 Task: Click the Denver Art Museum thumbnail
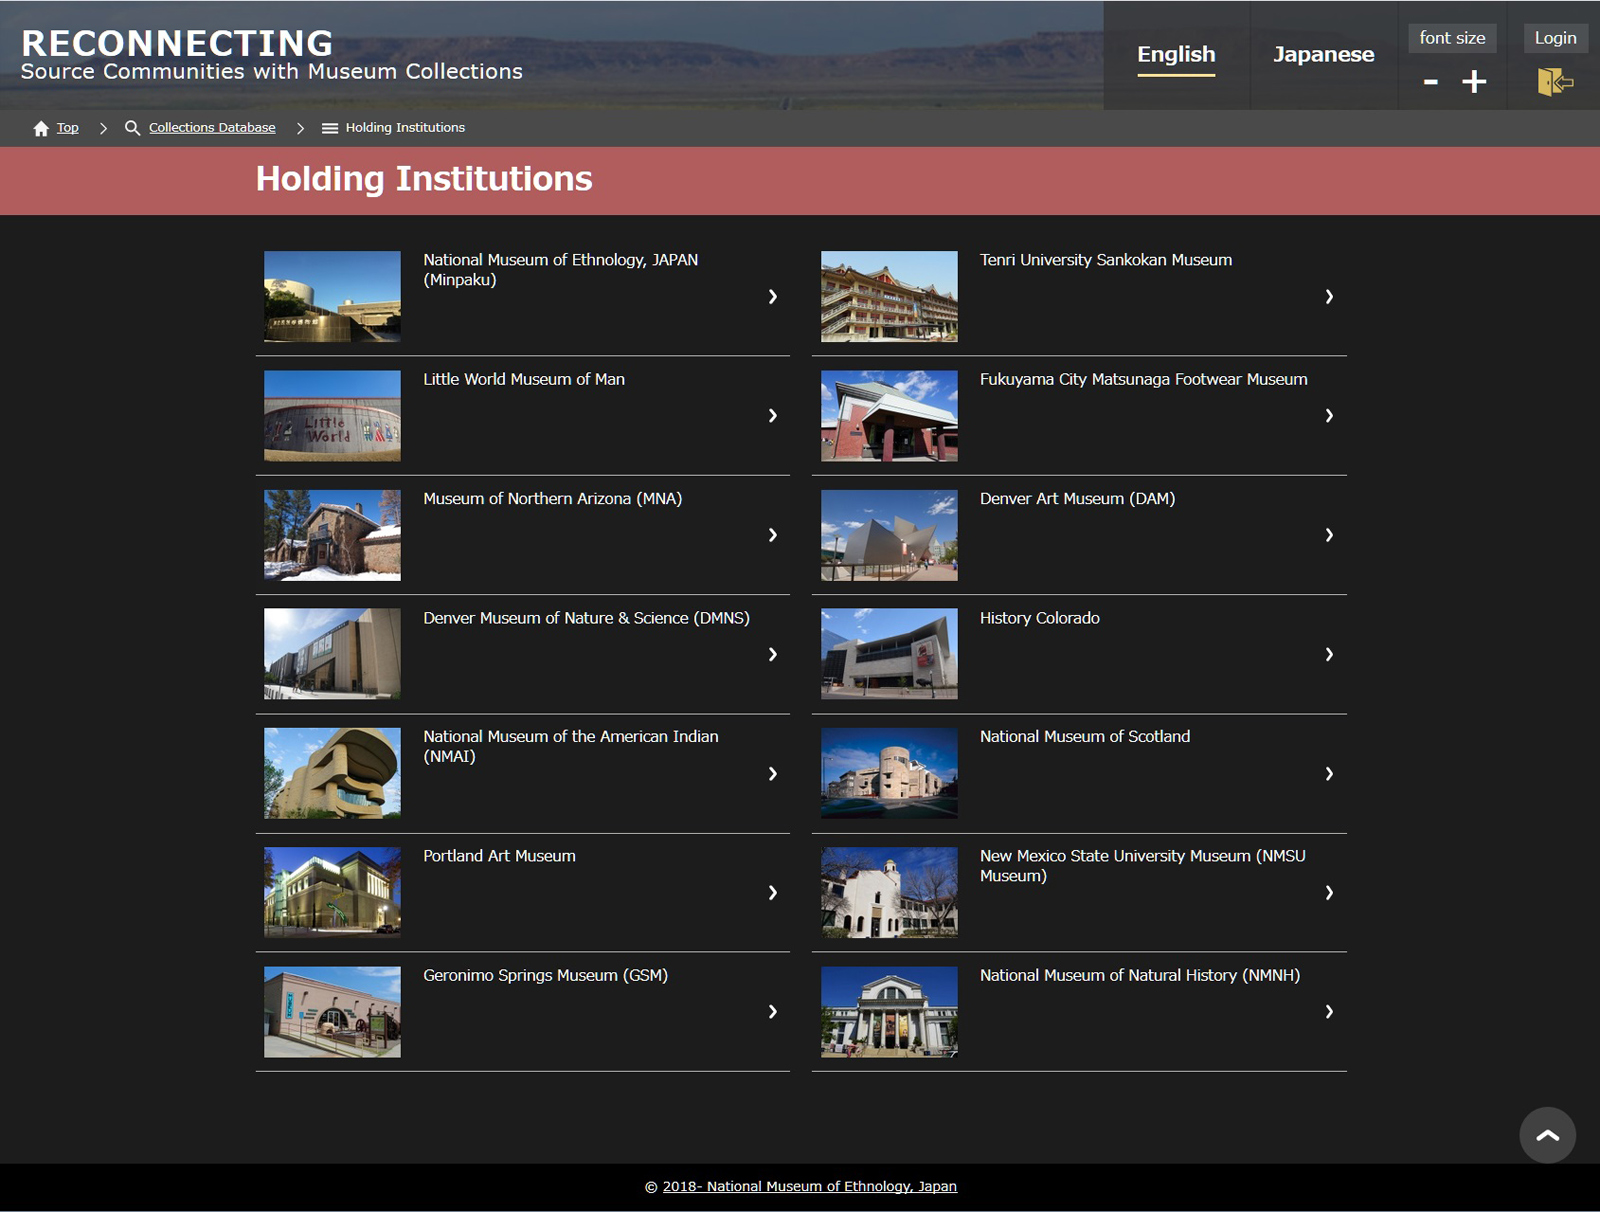click(889, 535)
